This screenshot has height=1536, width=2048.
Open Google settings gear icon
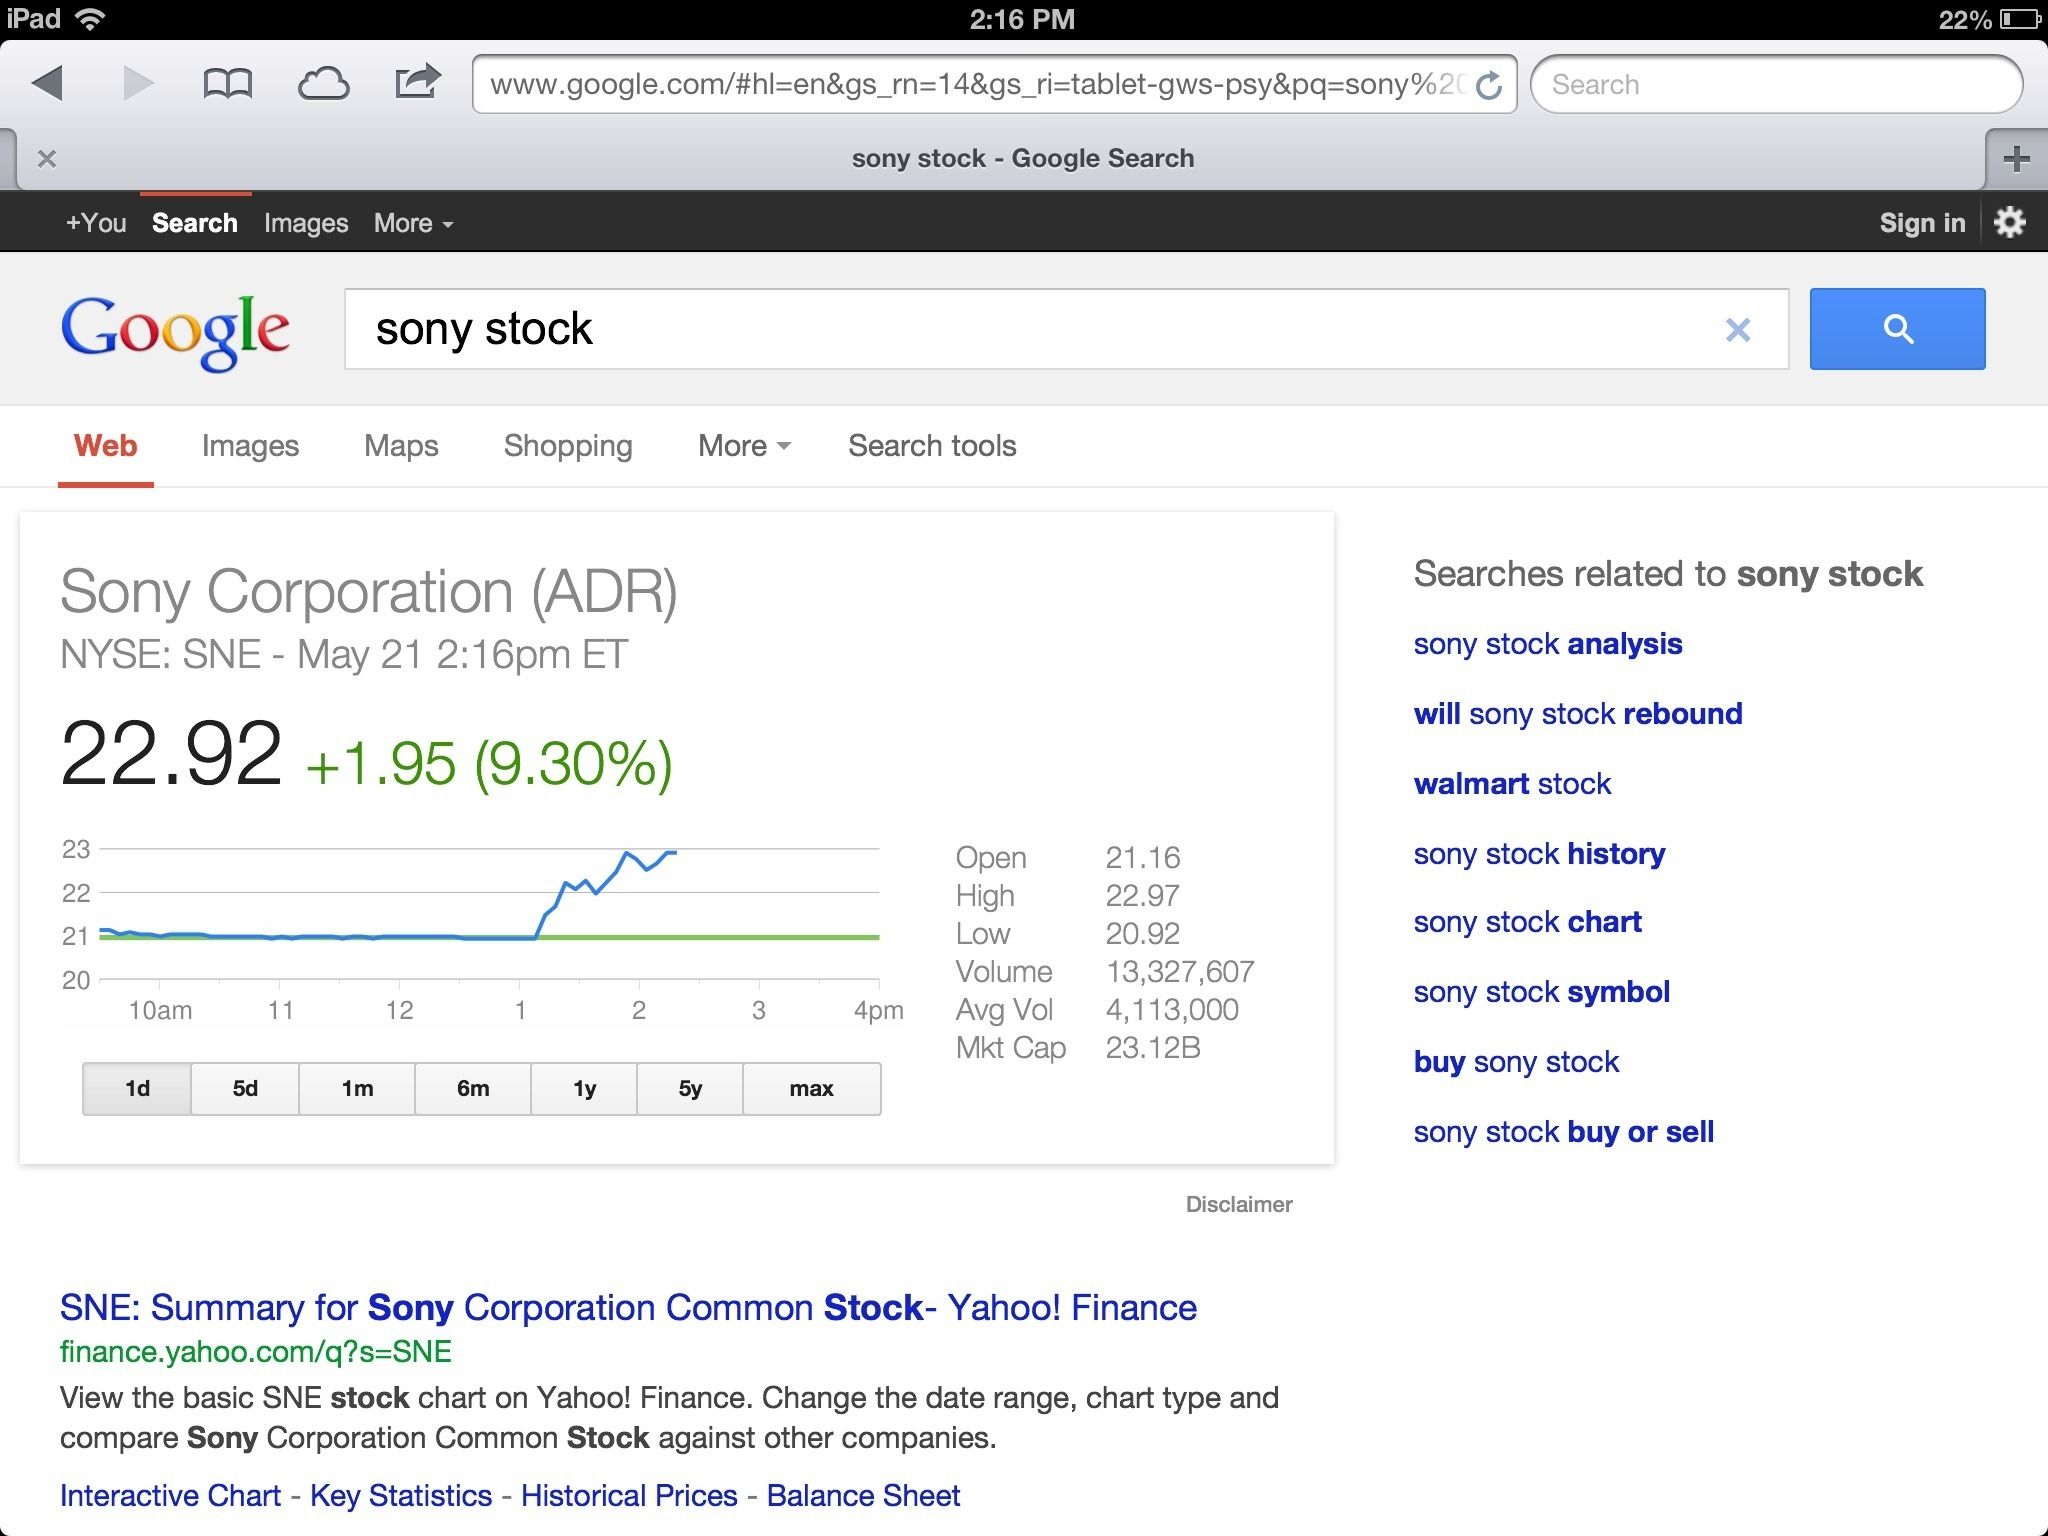2010,222
